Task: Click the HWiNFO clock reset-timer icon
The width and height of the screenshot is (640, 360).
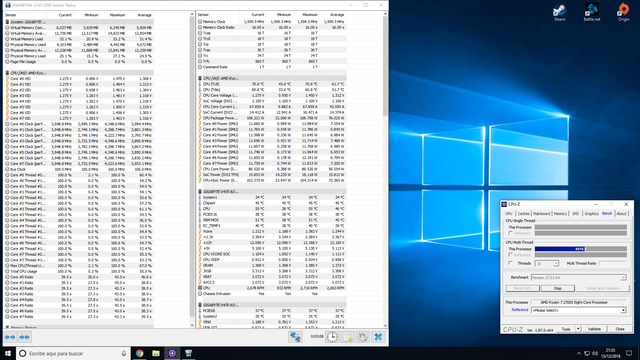Action: pos(332,337)
